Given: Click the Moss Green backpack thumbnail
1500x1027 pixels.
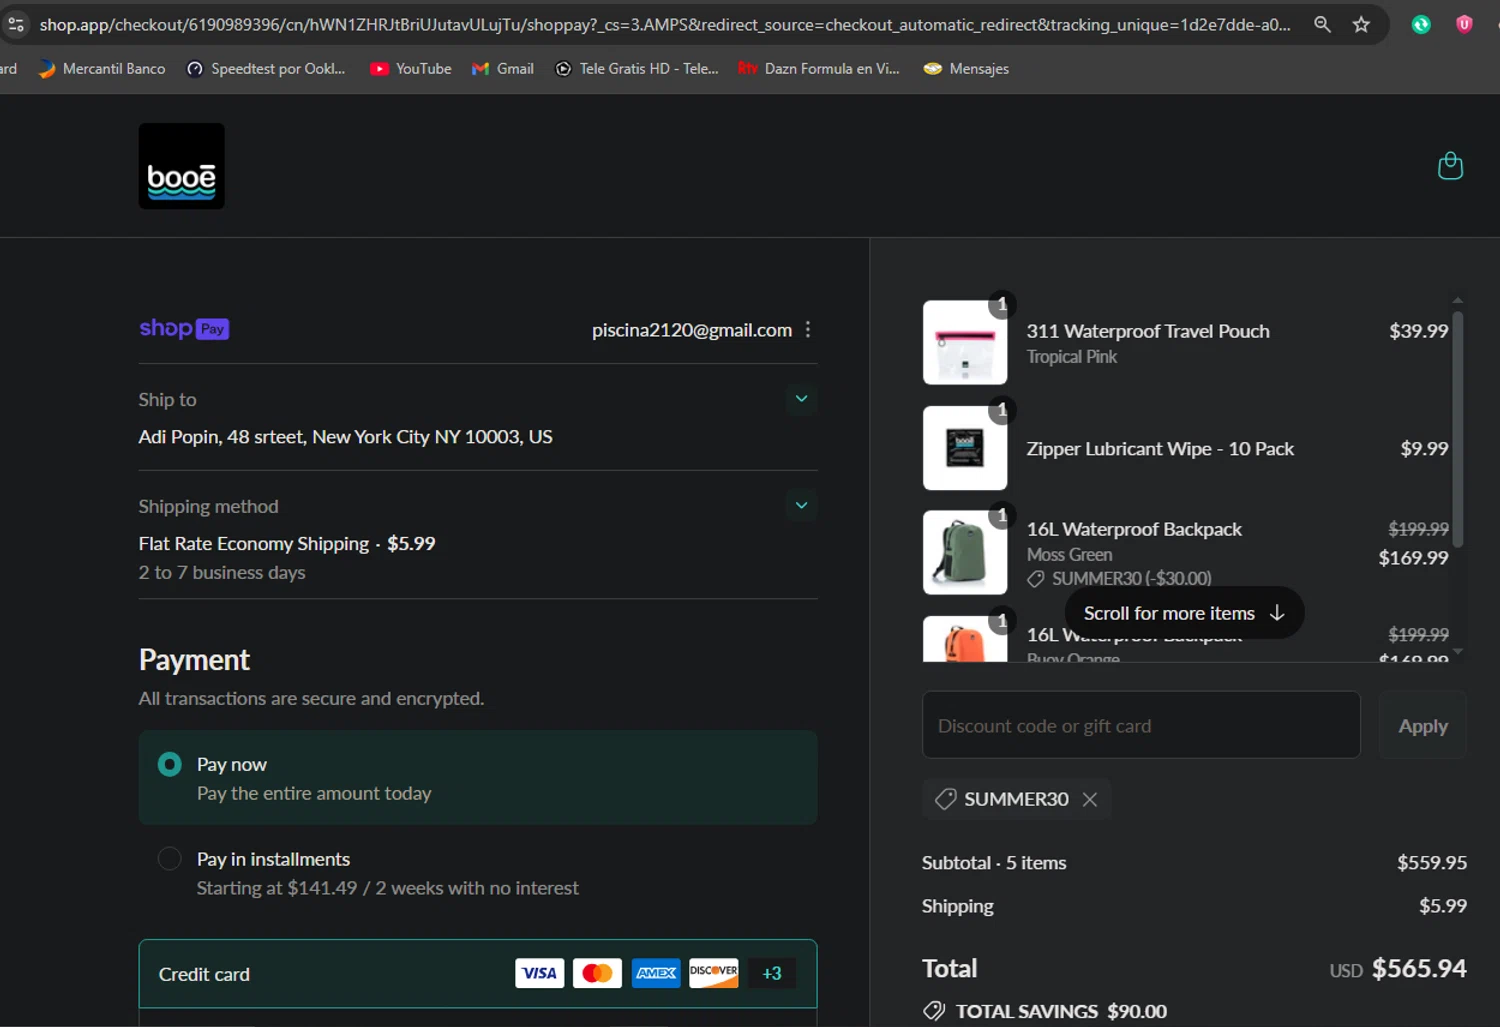Looking at the screenshot, I should click(965, 553).
